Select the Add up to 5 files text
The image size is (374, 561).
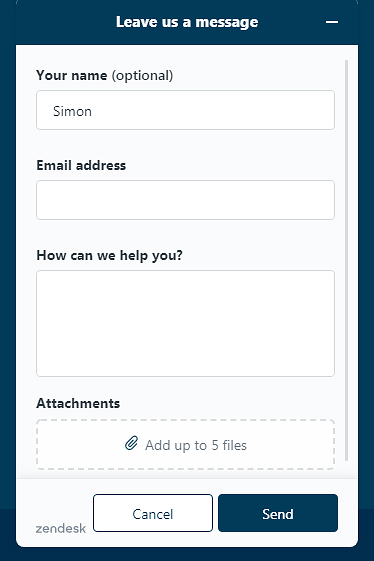[196, 445]
